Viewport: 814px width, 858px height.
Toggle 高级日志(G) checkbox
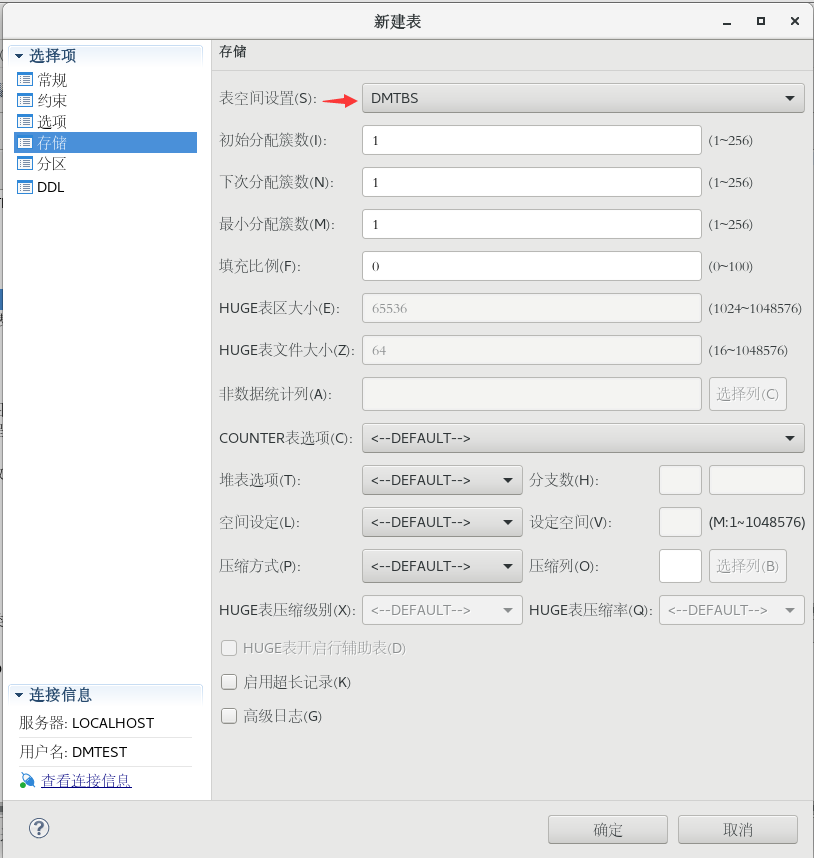pos(229,716)
